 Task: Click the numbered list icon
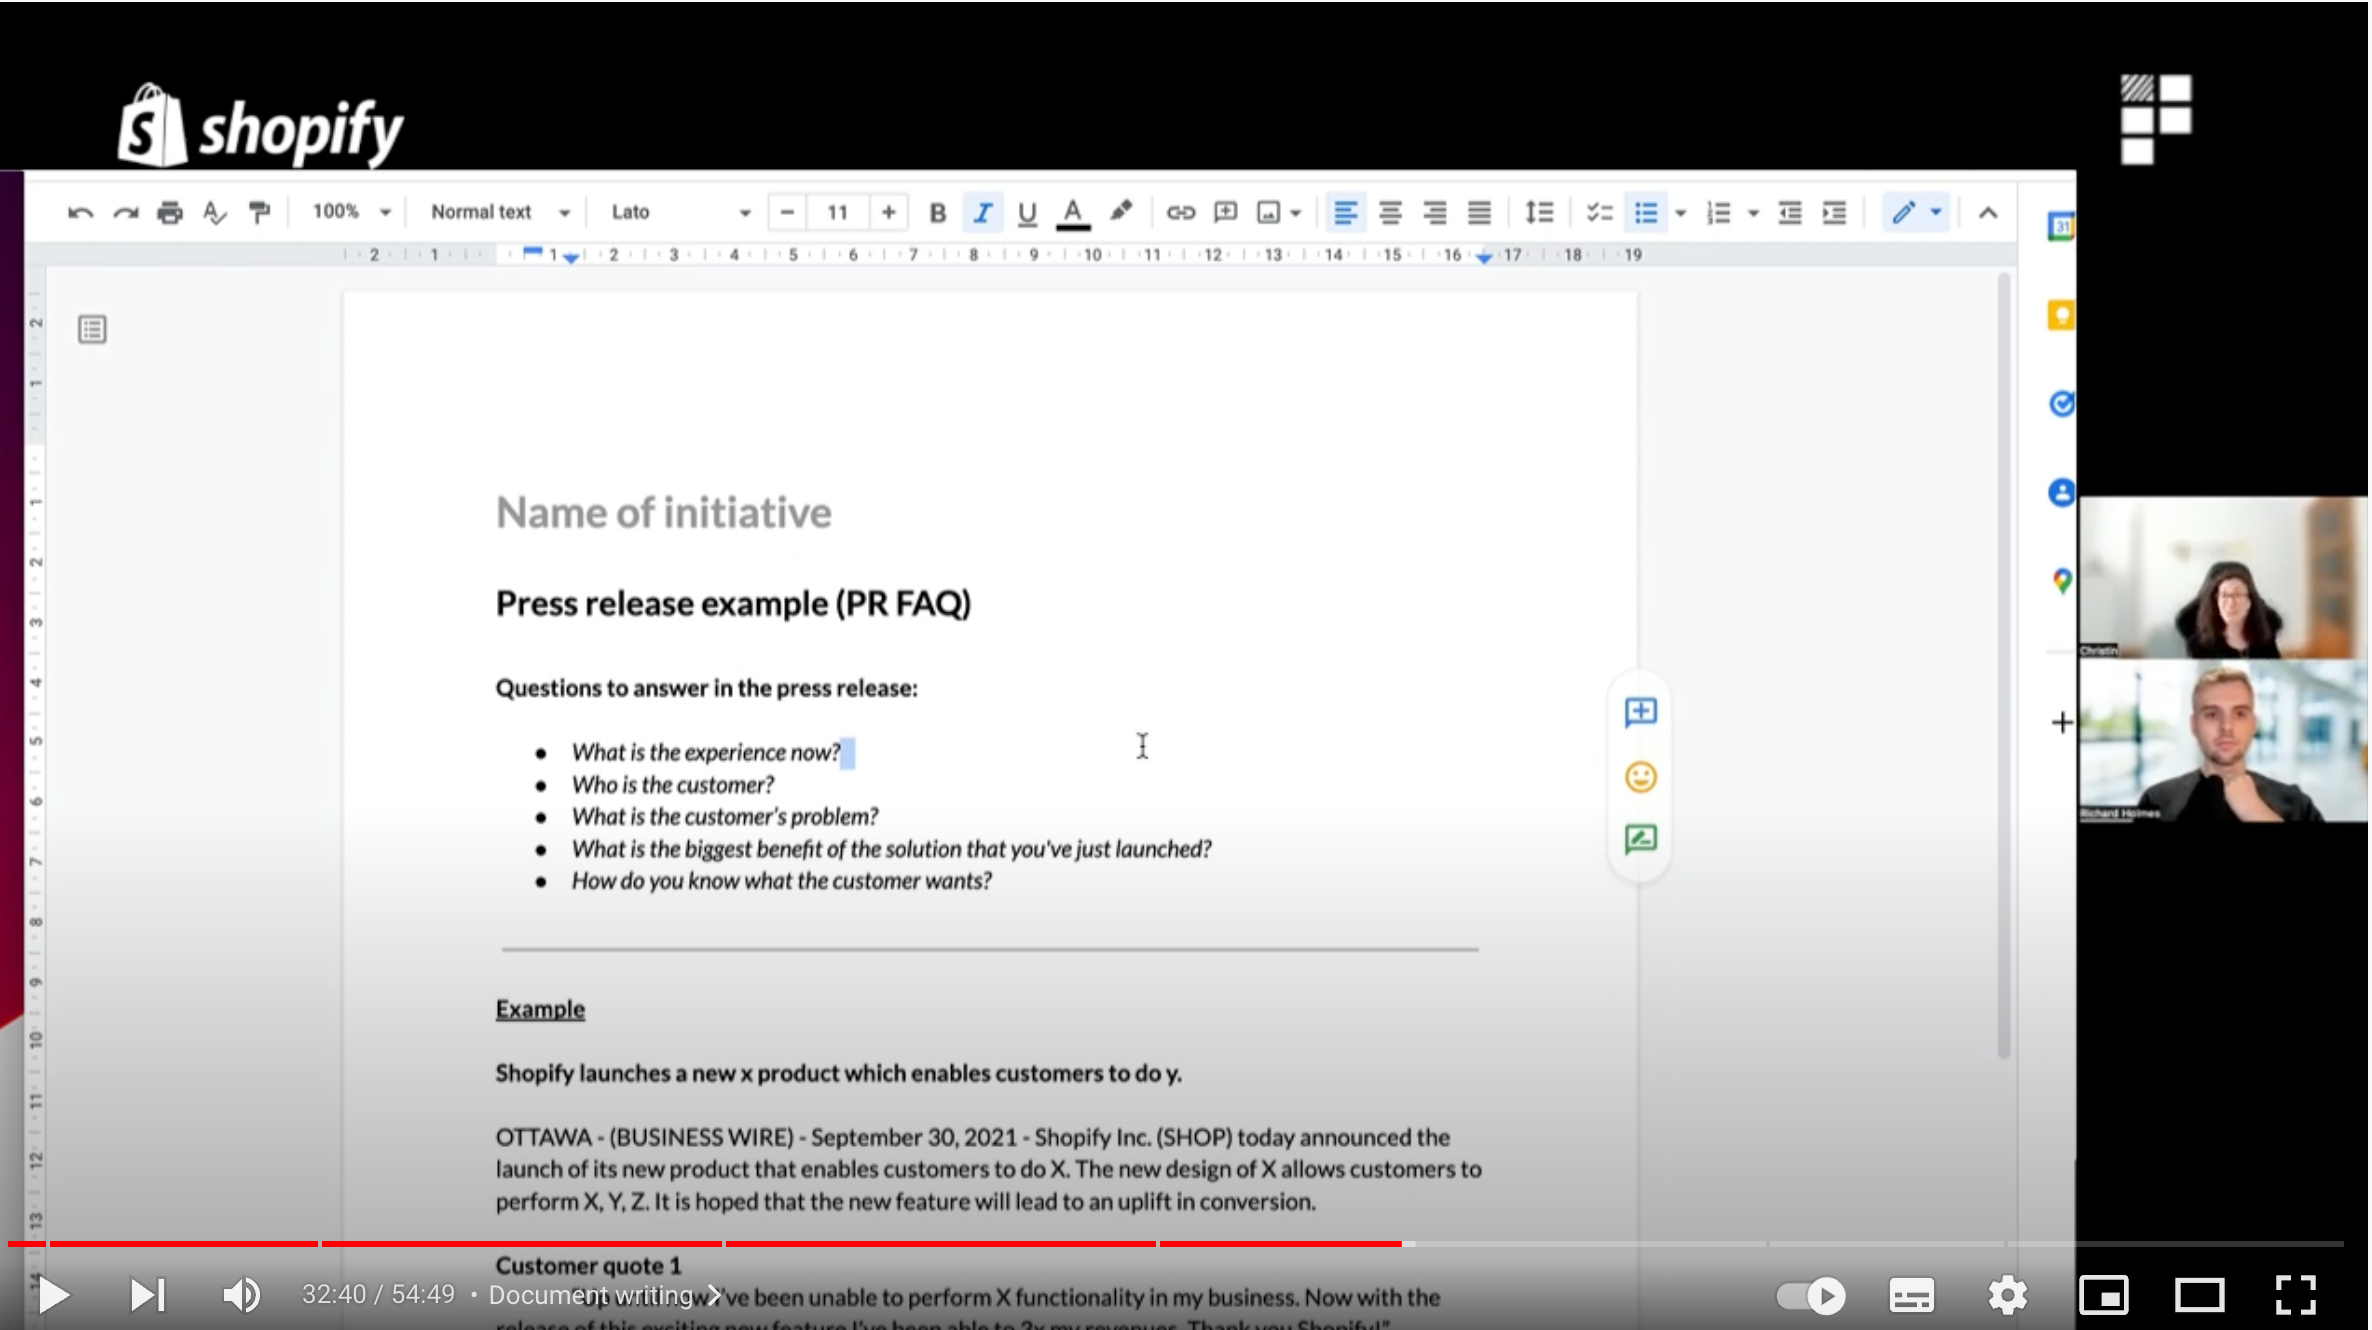tap(1719, 212)
